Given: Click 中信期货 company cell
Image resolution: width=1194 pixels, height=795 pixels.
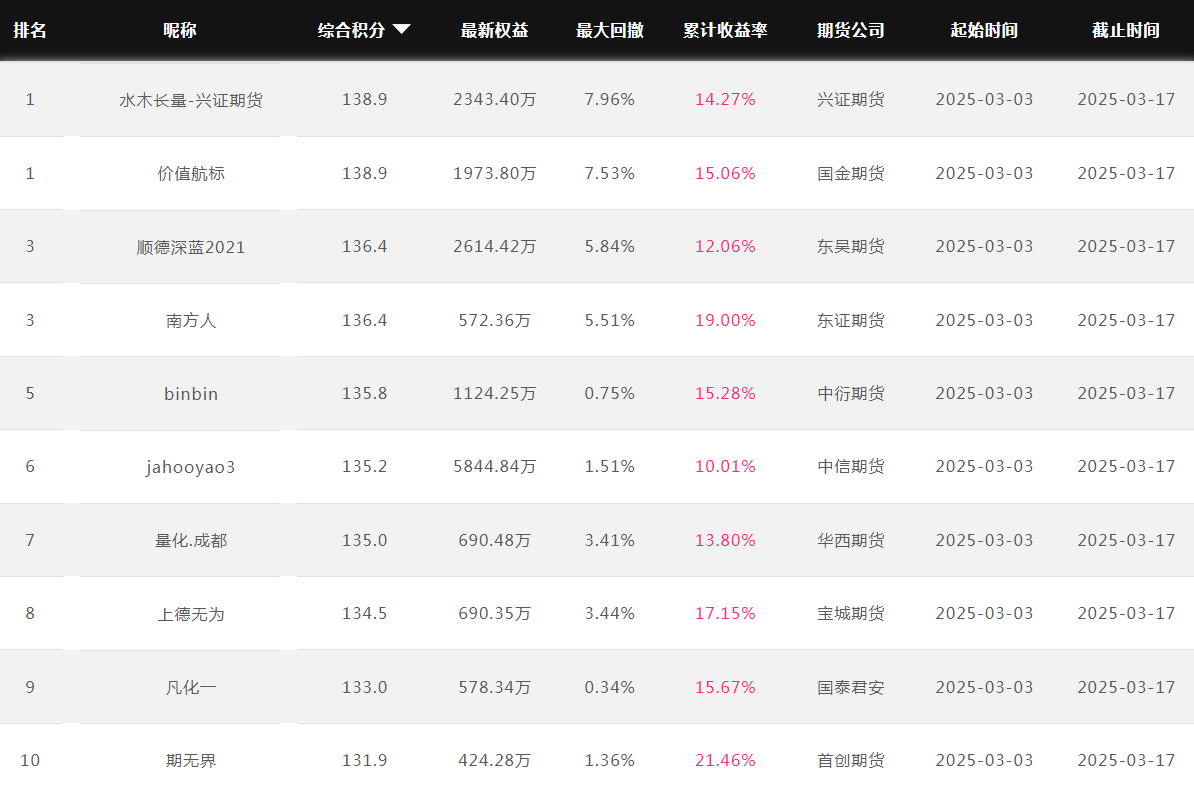Looking at the screenshot, I should click(851, 466).
